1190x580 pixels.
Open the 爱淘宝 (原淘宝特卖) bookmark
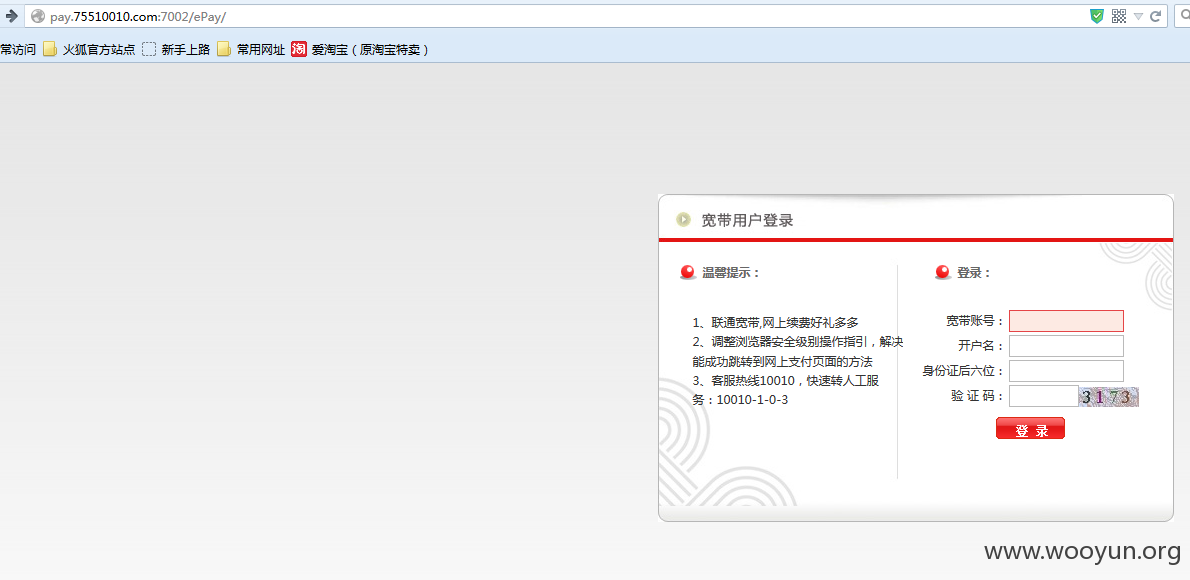[x=360, y=49]
